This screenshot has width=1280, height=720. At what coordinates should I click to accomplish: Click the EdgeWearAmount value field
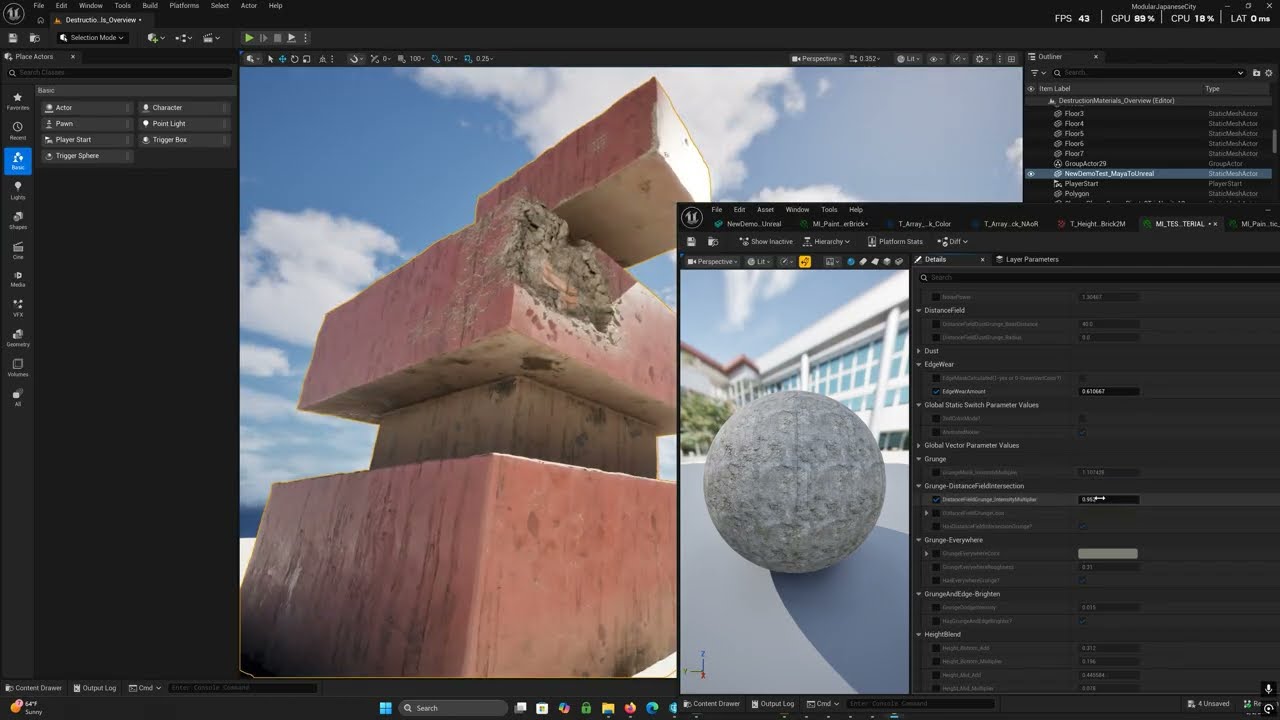coord(1108,391)
